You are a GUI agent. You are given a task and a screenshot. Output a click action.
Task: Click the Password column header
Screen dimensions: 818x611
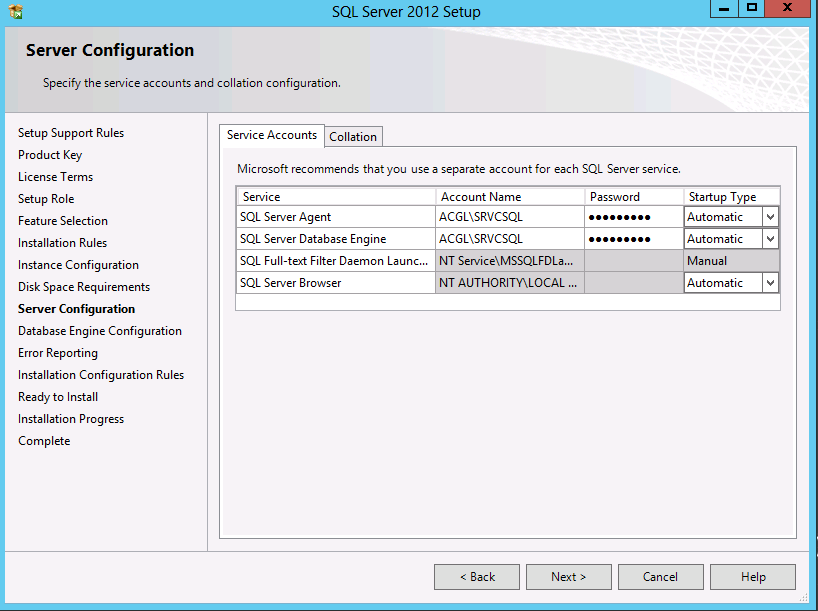[x=634, y=197]
